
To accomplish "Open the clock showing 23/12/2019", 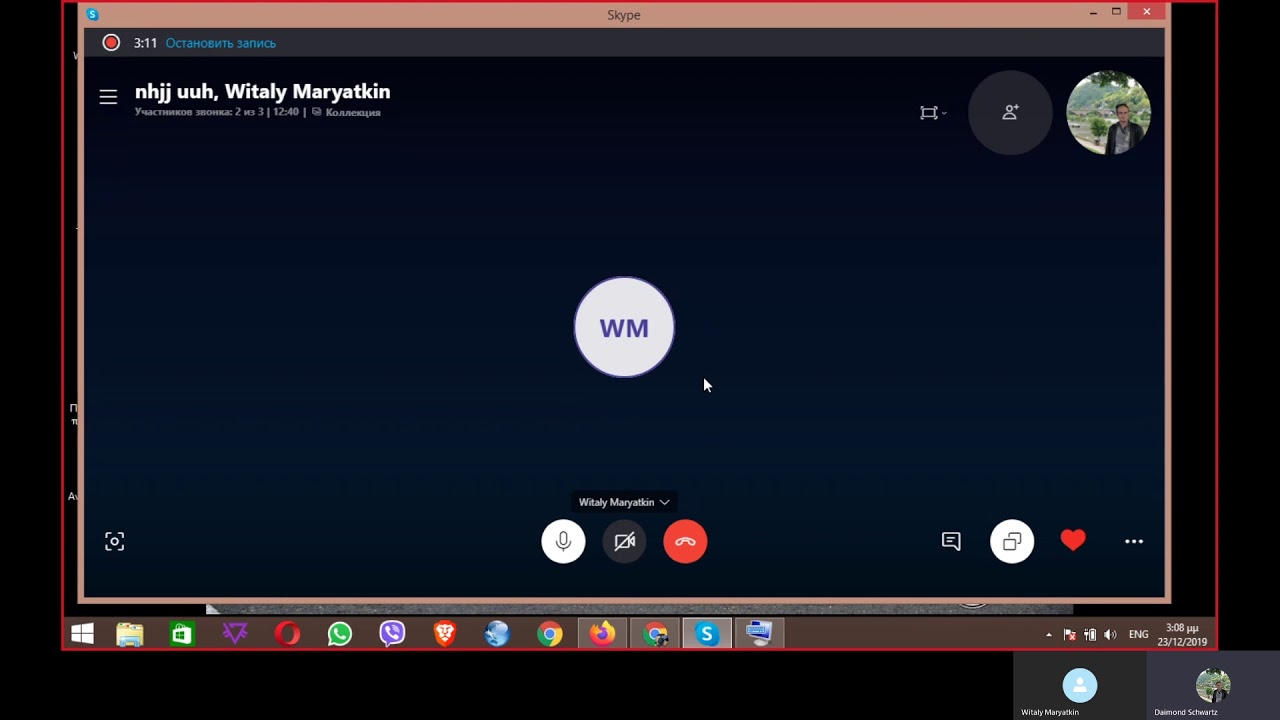I will (1182, 635).
